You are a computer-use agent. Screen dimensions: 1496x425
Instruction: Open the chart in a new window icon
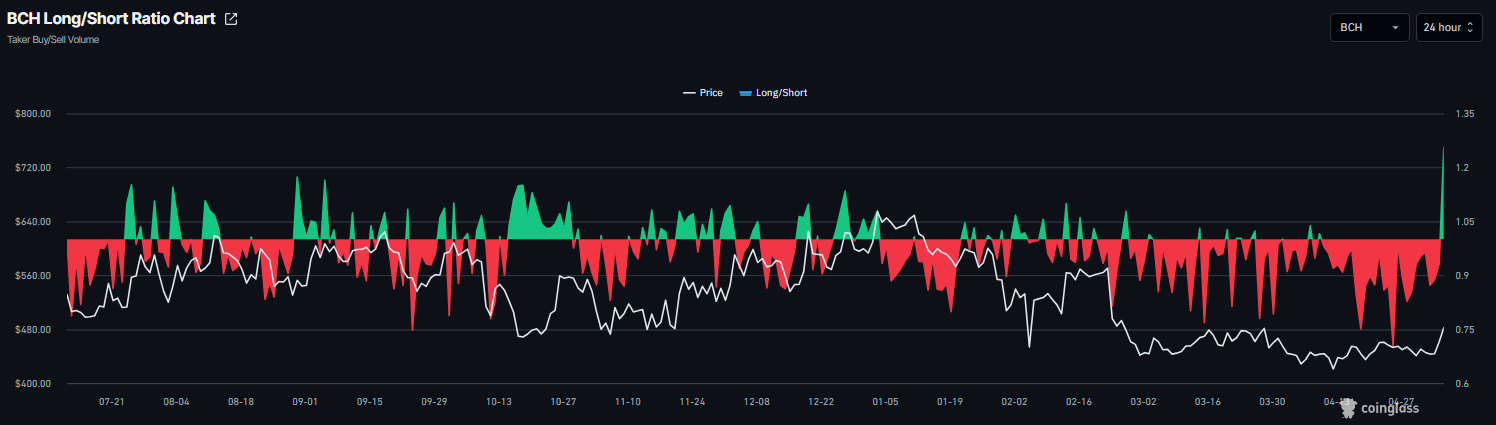click(x=231, y=19)
